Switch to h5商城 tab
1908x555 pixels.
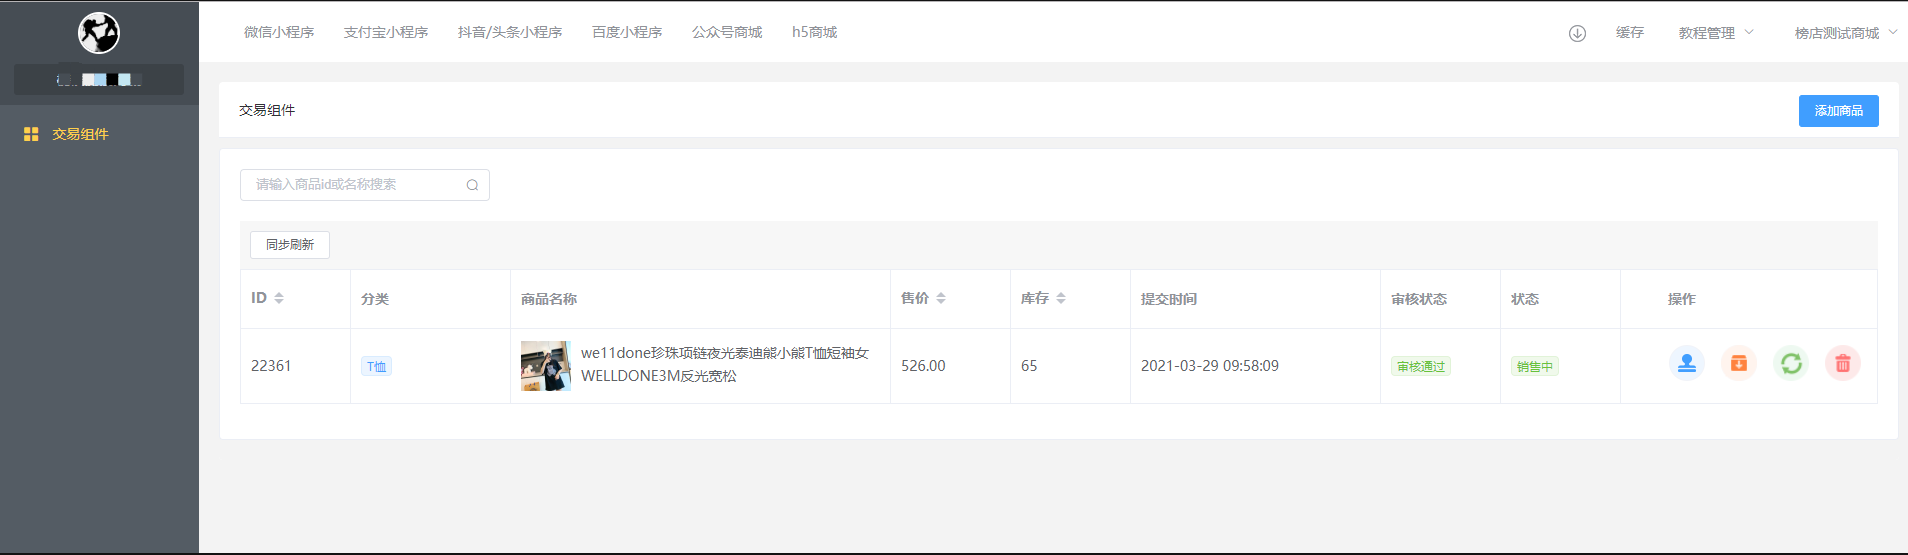click(814, 32)
